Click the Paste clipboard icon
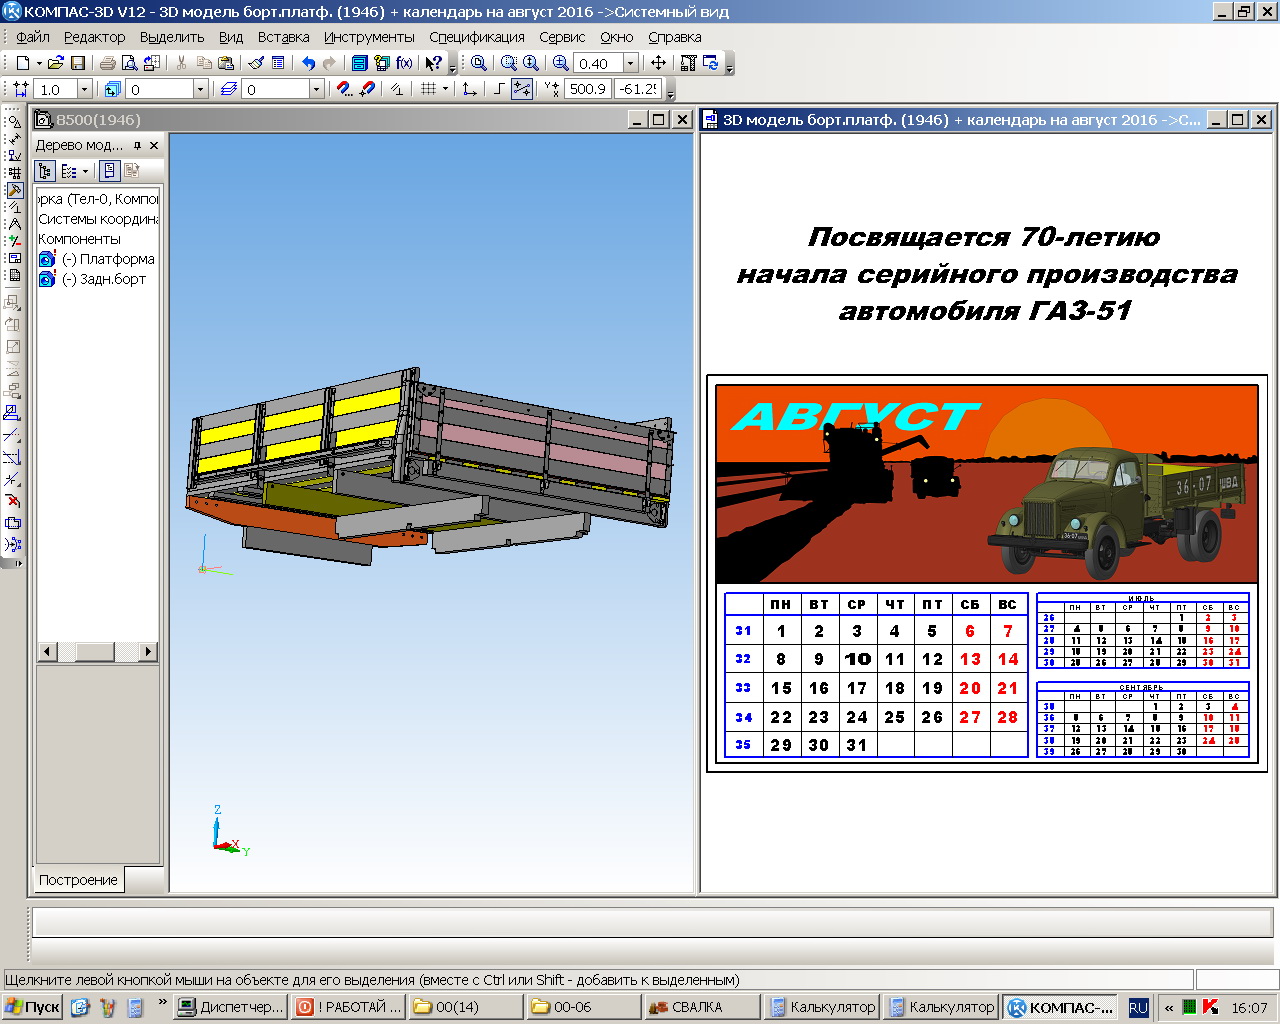This screenshot has height=1024, width=1280. [226, 63]
